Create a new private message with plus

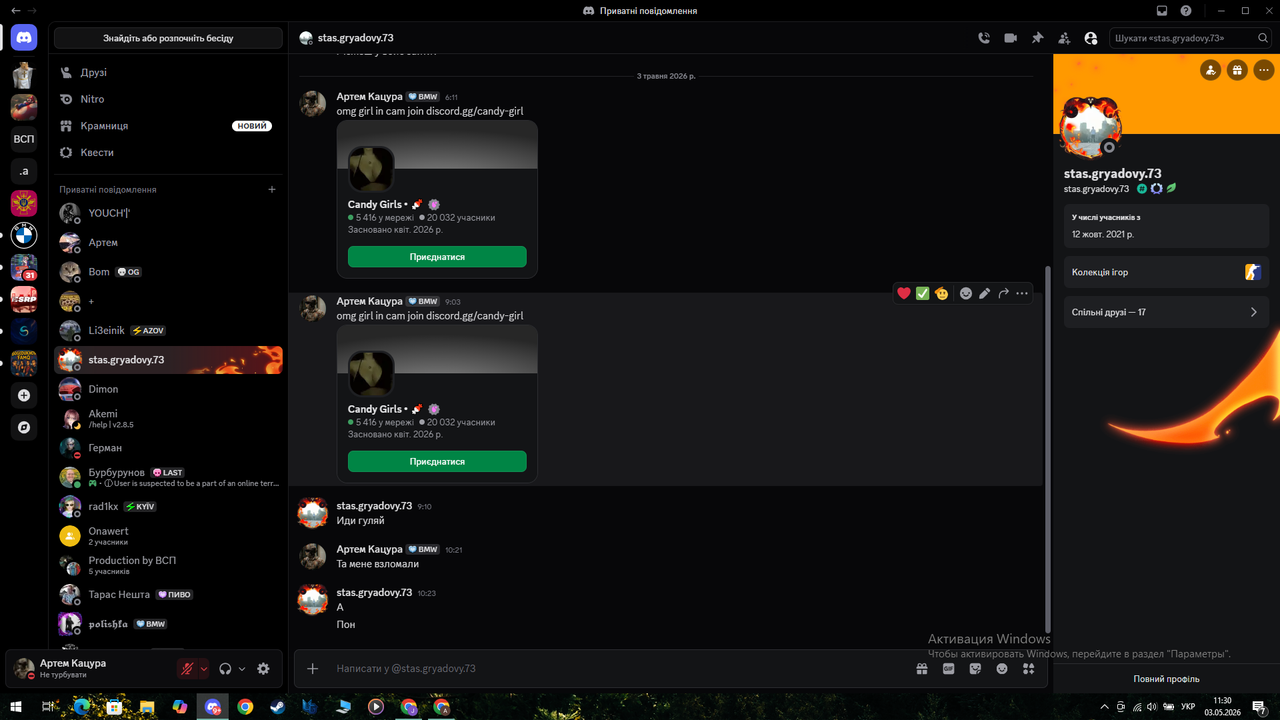point(272,189)
